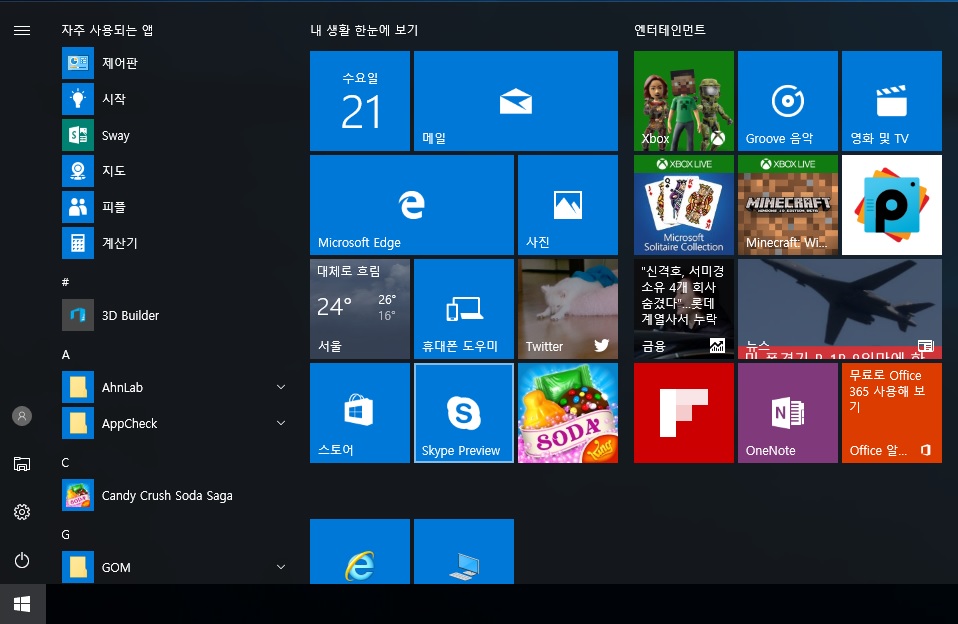Click the 엔터테인먼트 group header
This screenshot has height=624, width=958.
click(670, 30)
